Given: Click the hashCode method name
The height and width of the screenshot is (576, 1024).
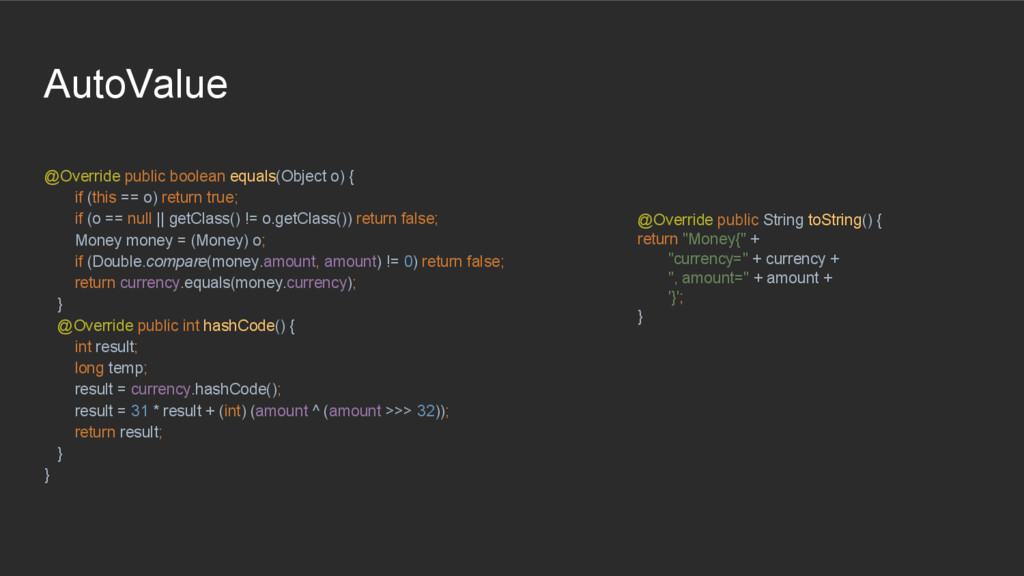Looking at the screenshot, I should [238, 326].
